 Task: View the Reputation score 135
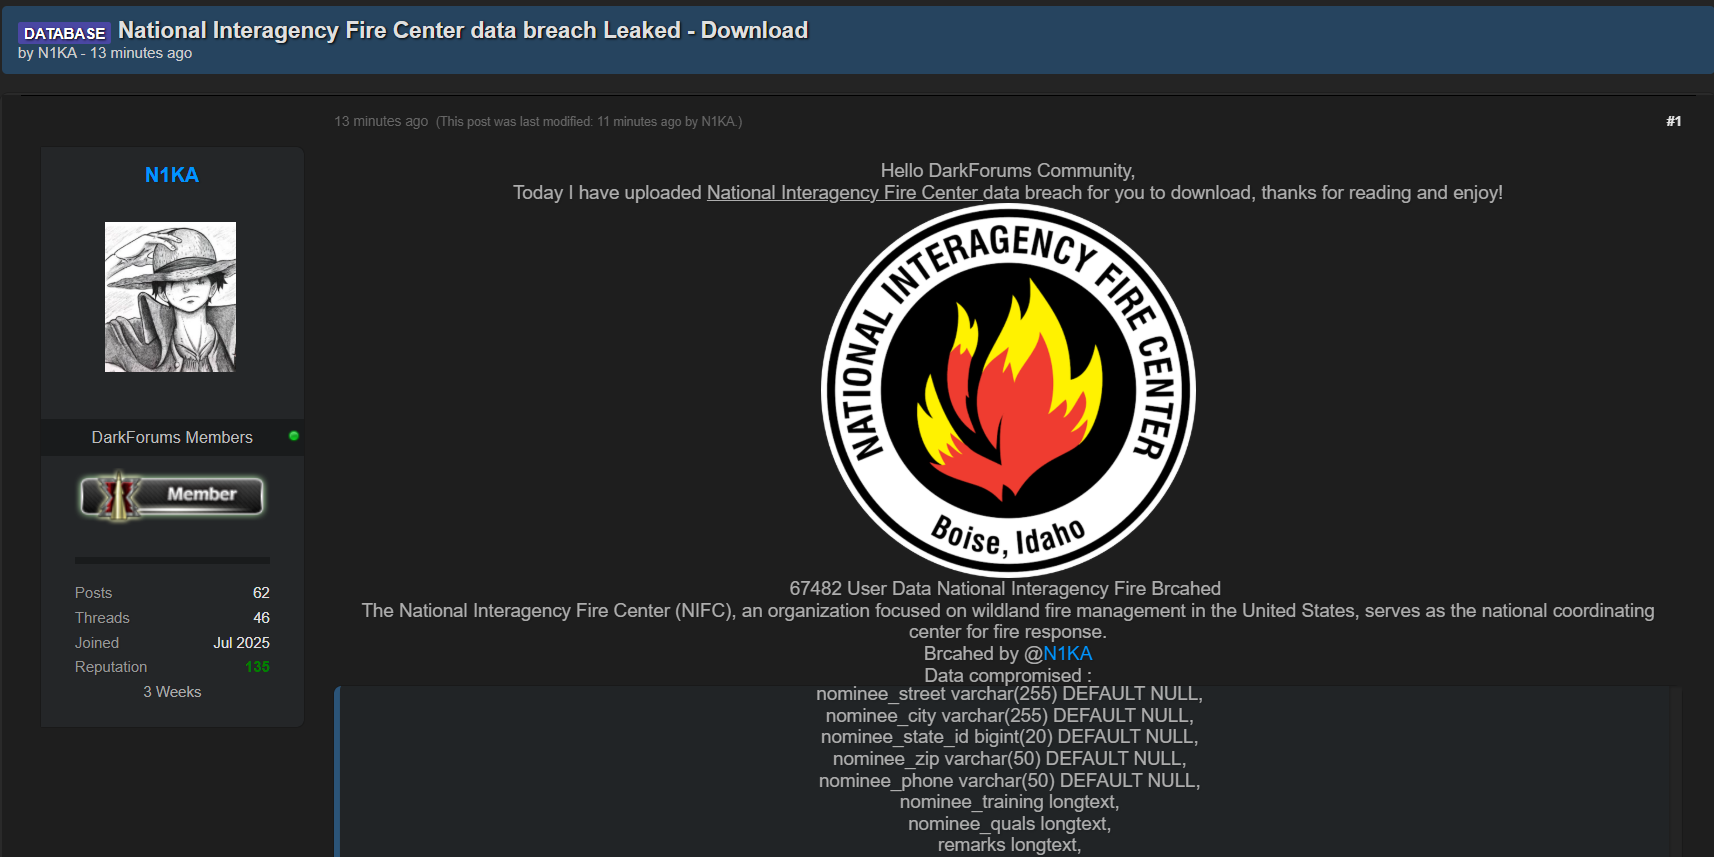pos(257,667)
